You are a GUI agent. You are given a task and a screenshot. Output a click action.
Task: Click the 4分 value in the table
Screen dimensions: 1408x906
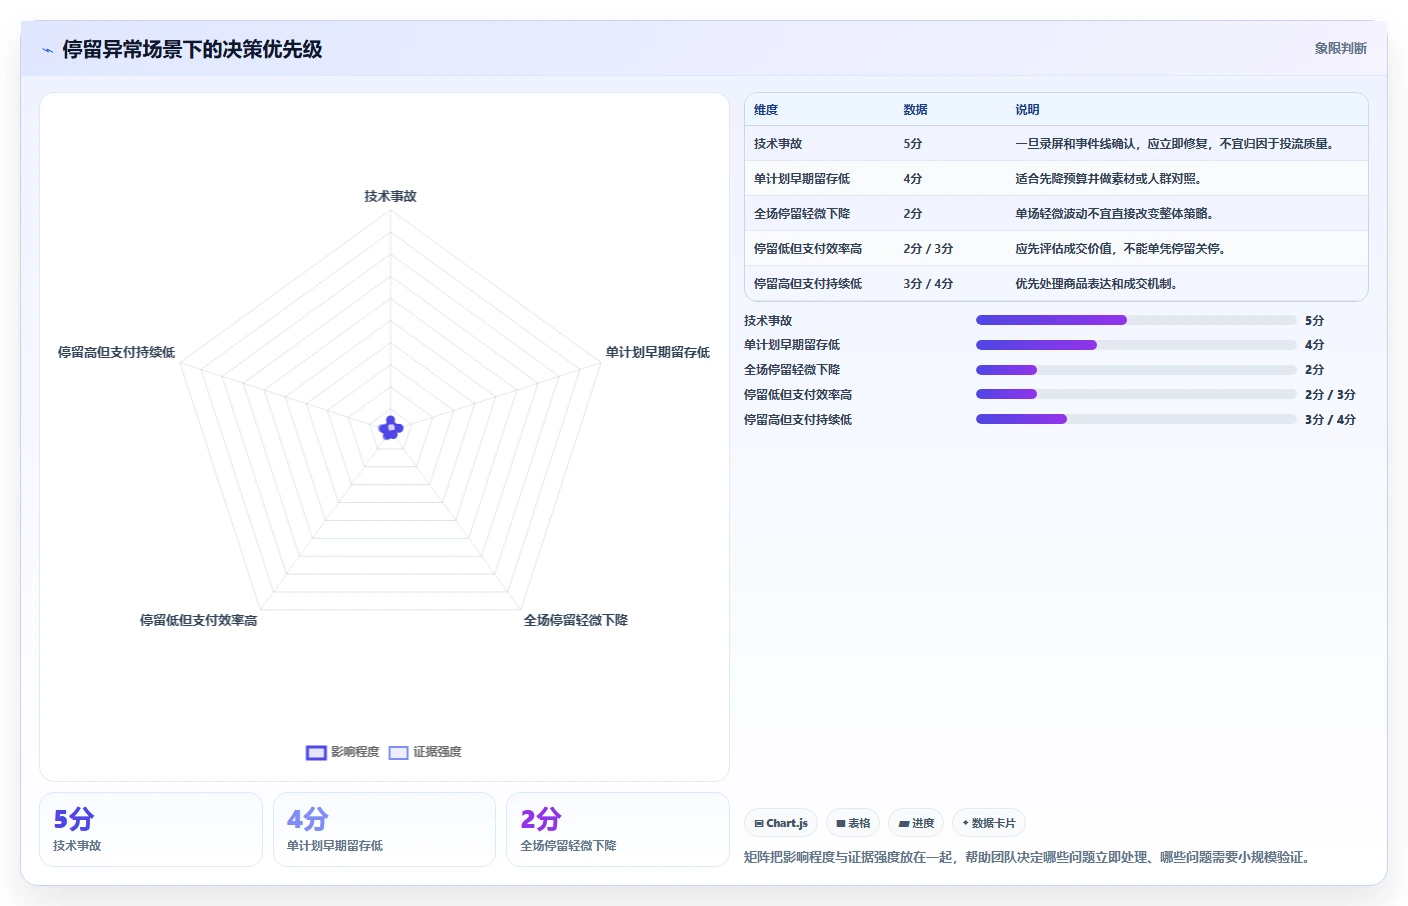coord(913,179)
